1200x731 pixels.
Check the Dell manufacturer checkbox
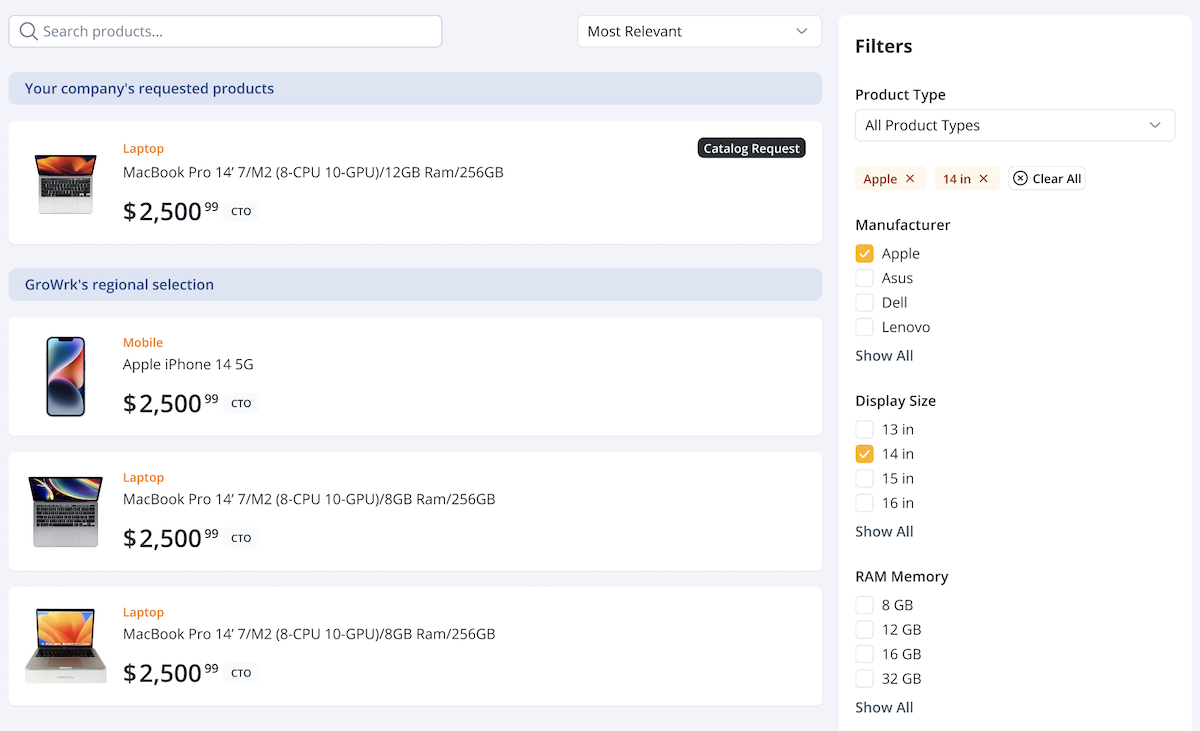(865, 303)
